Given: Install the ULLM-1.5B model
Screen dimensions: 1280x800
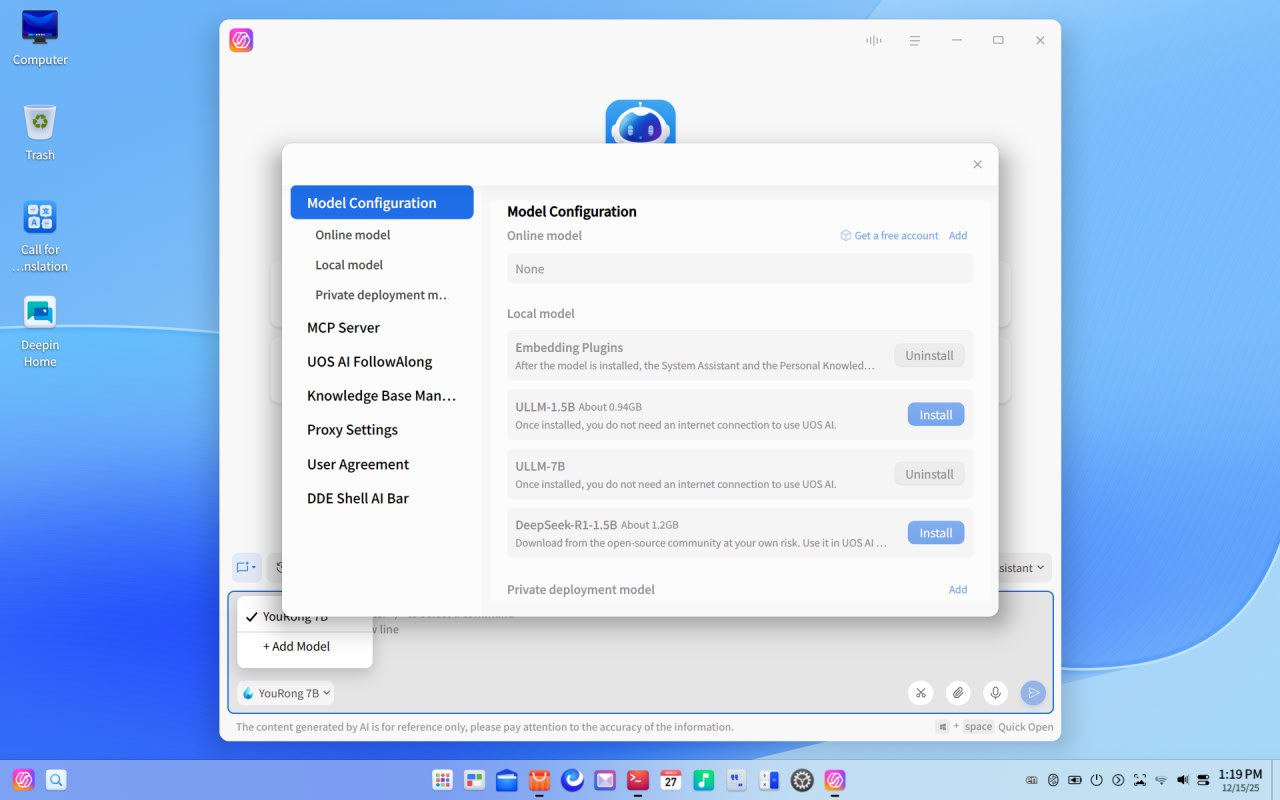Looking at the screenshot, I should click(x=936, y=415).
